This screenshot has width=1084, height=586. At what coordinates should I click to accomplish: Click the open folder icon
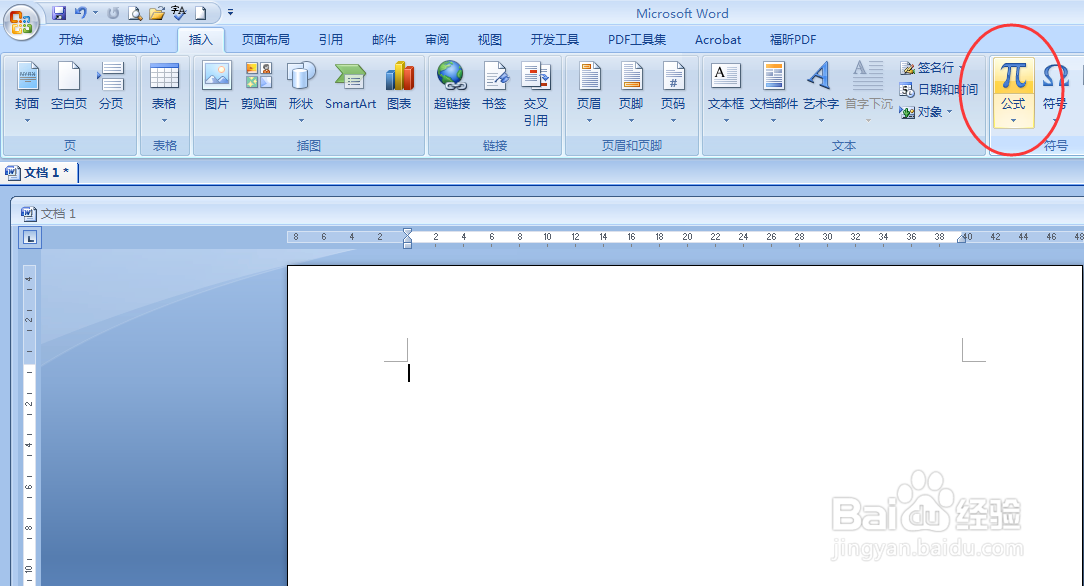point(157,13)
